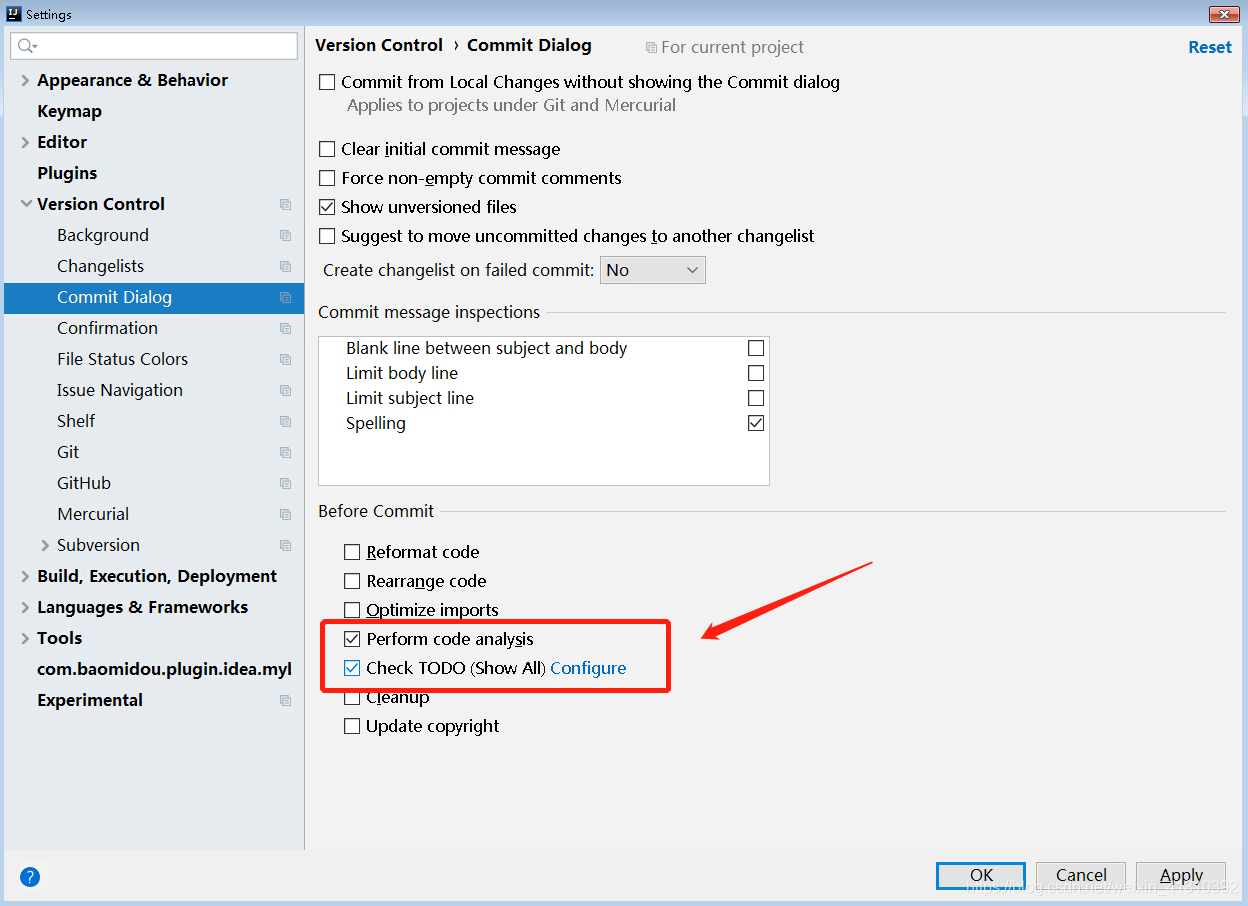Expand Build, Execution, Deployment section
1248x906 pixels.
pos(24,576)
